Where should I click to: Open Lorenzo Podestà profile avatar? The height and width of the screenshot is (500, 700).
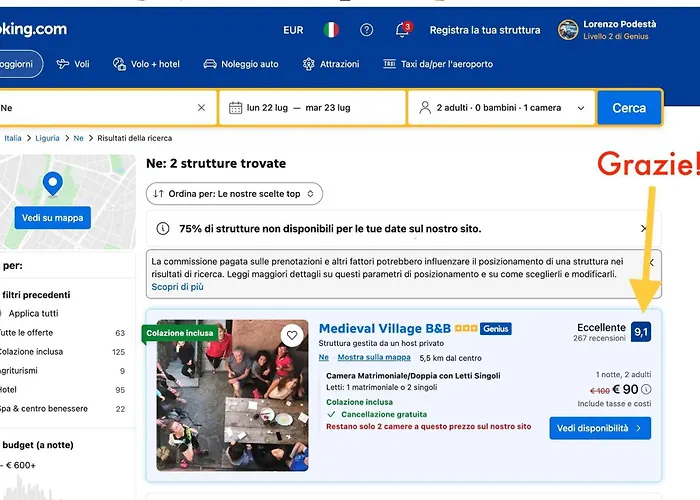point(568,30)
